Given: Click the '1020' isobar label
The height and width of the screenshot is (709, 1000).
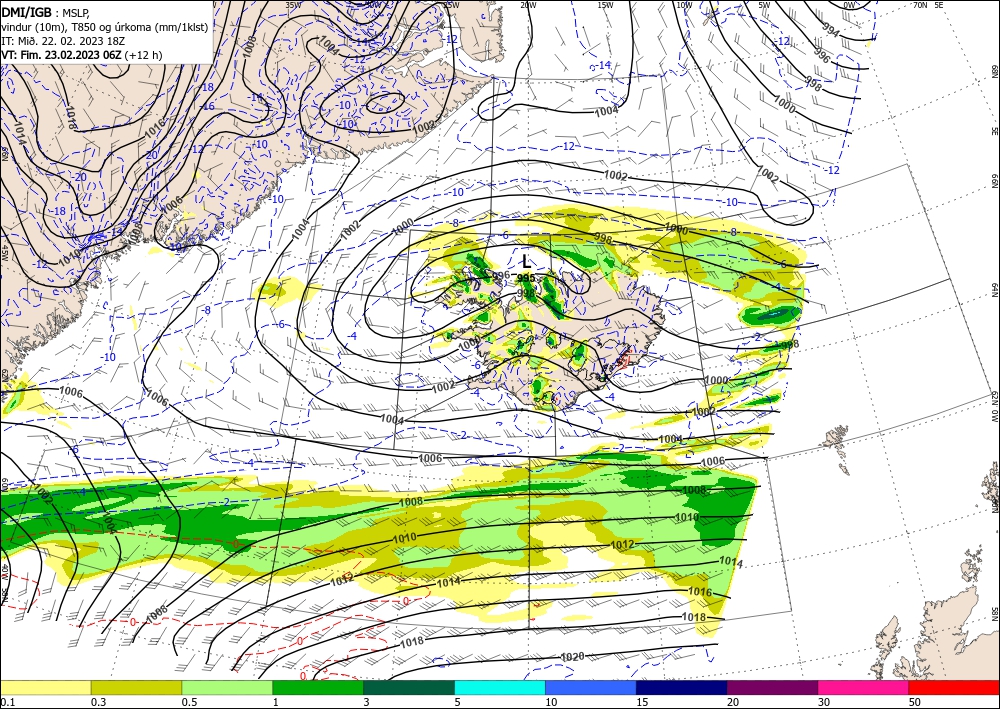Looking at the screenshot, I should pyautogui.click(x=572, y=657).
